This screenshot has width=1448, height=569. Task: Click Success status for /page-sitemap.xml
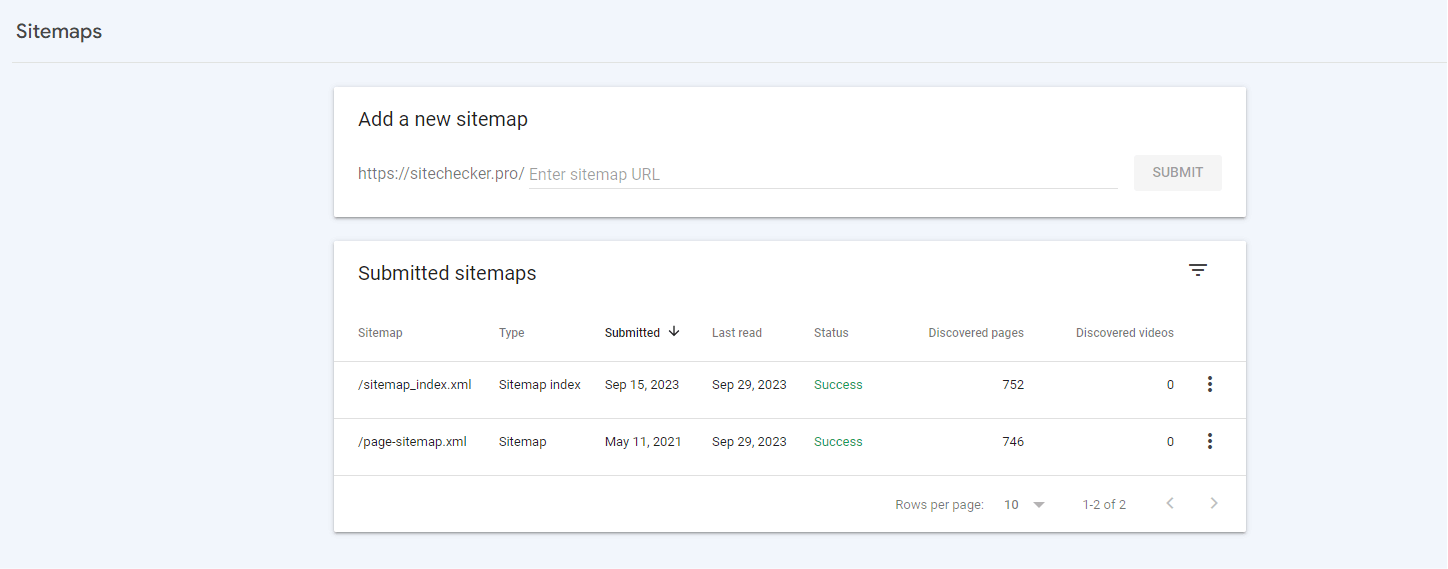tap(838, 442)
